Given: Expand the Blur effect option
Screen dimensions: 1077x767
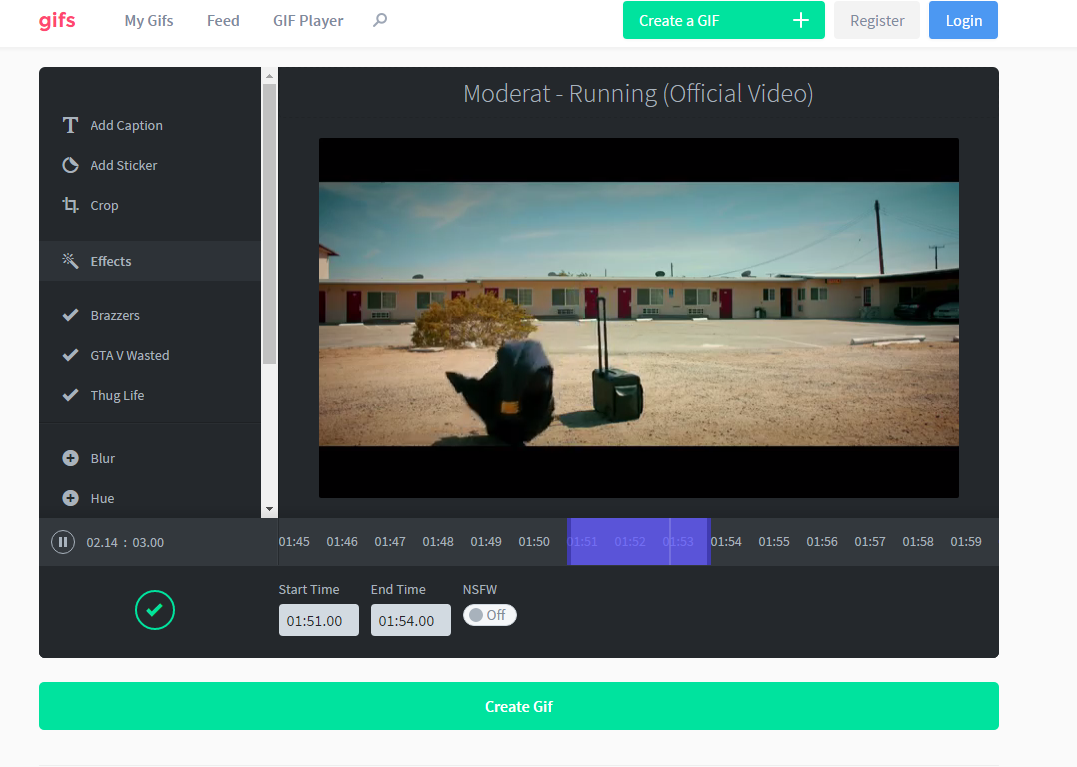Looking at the screenshot, I should coord(70,458).
